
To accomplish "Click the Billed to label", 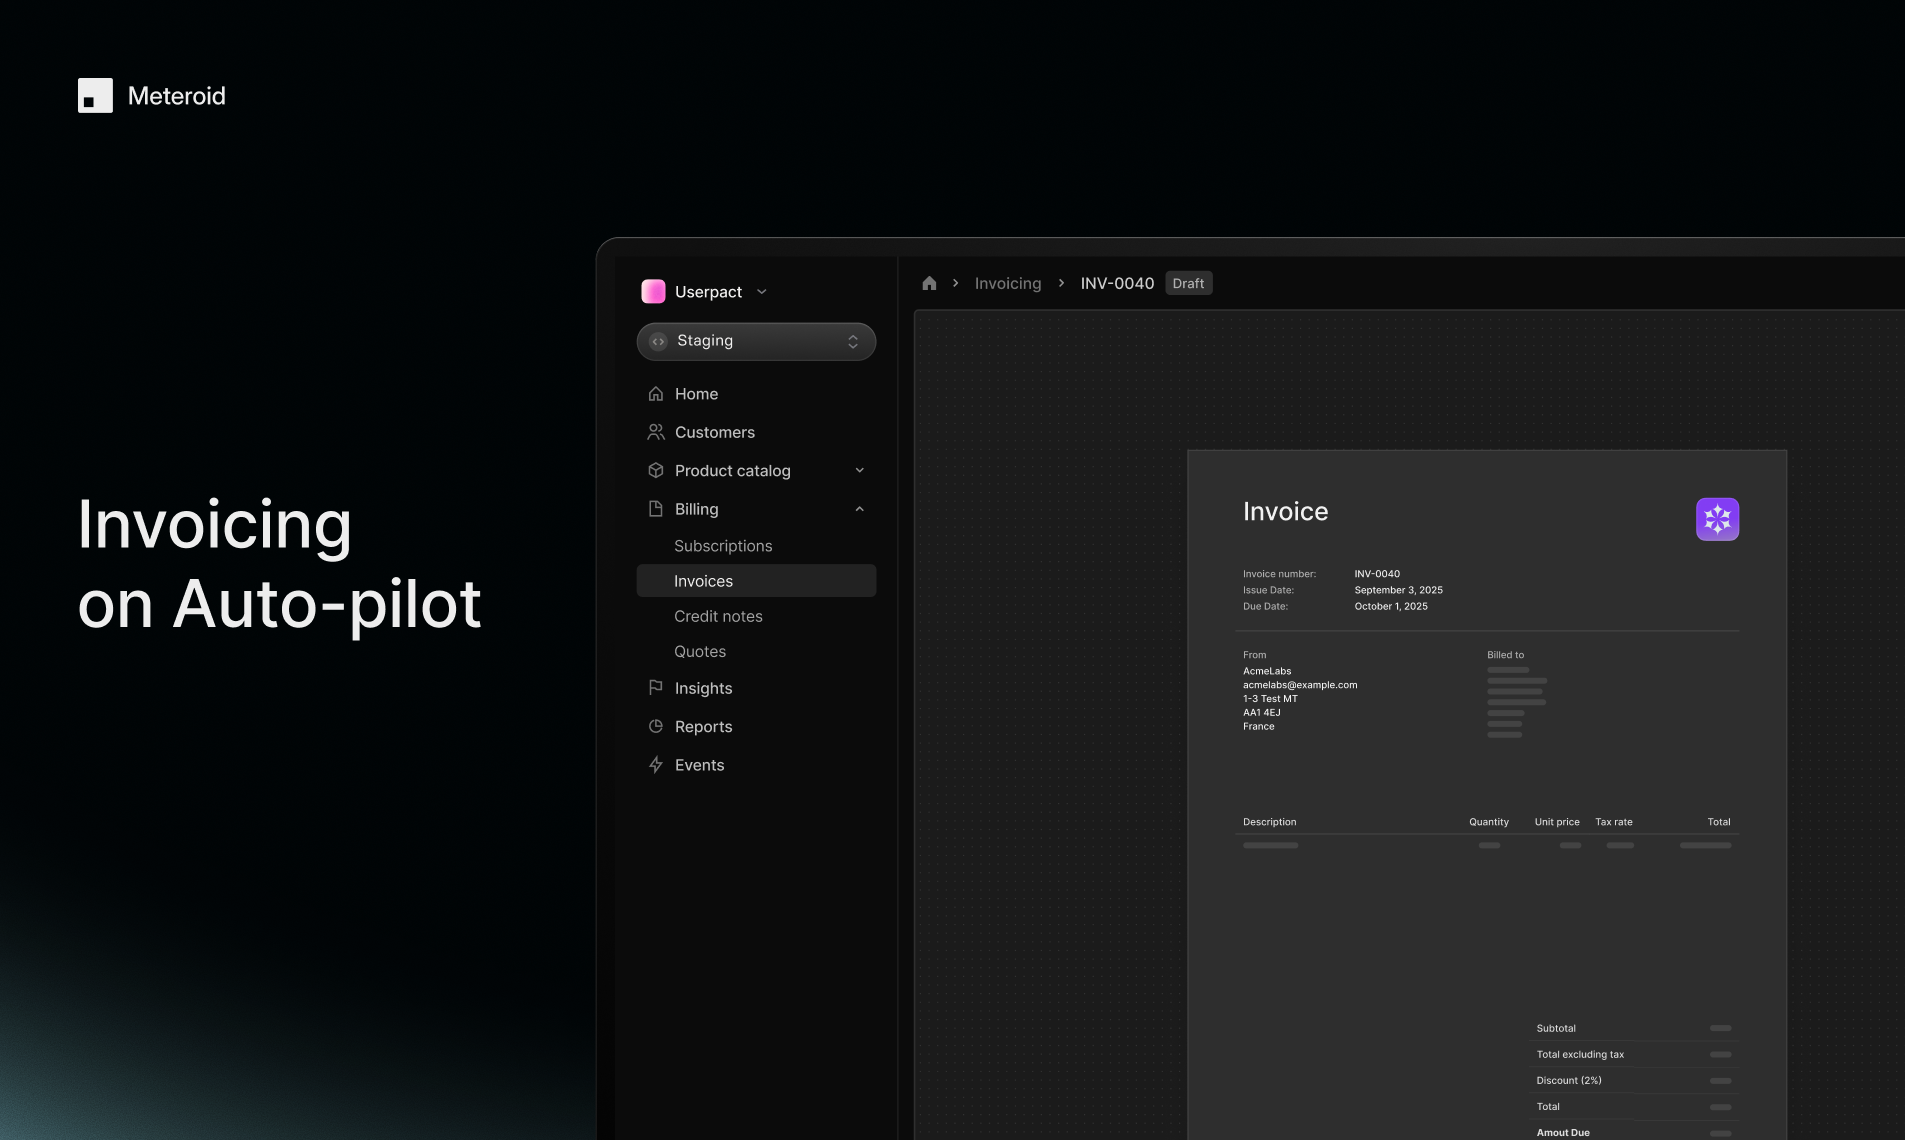I will point(1505,655).
